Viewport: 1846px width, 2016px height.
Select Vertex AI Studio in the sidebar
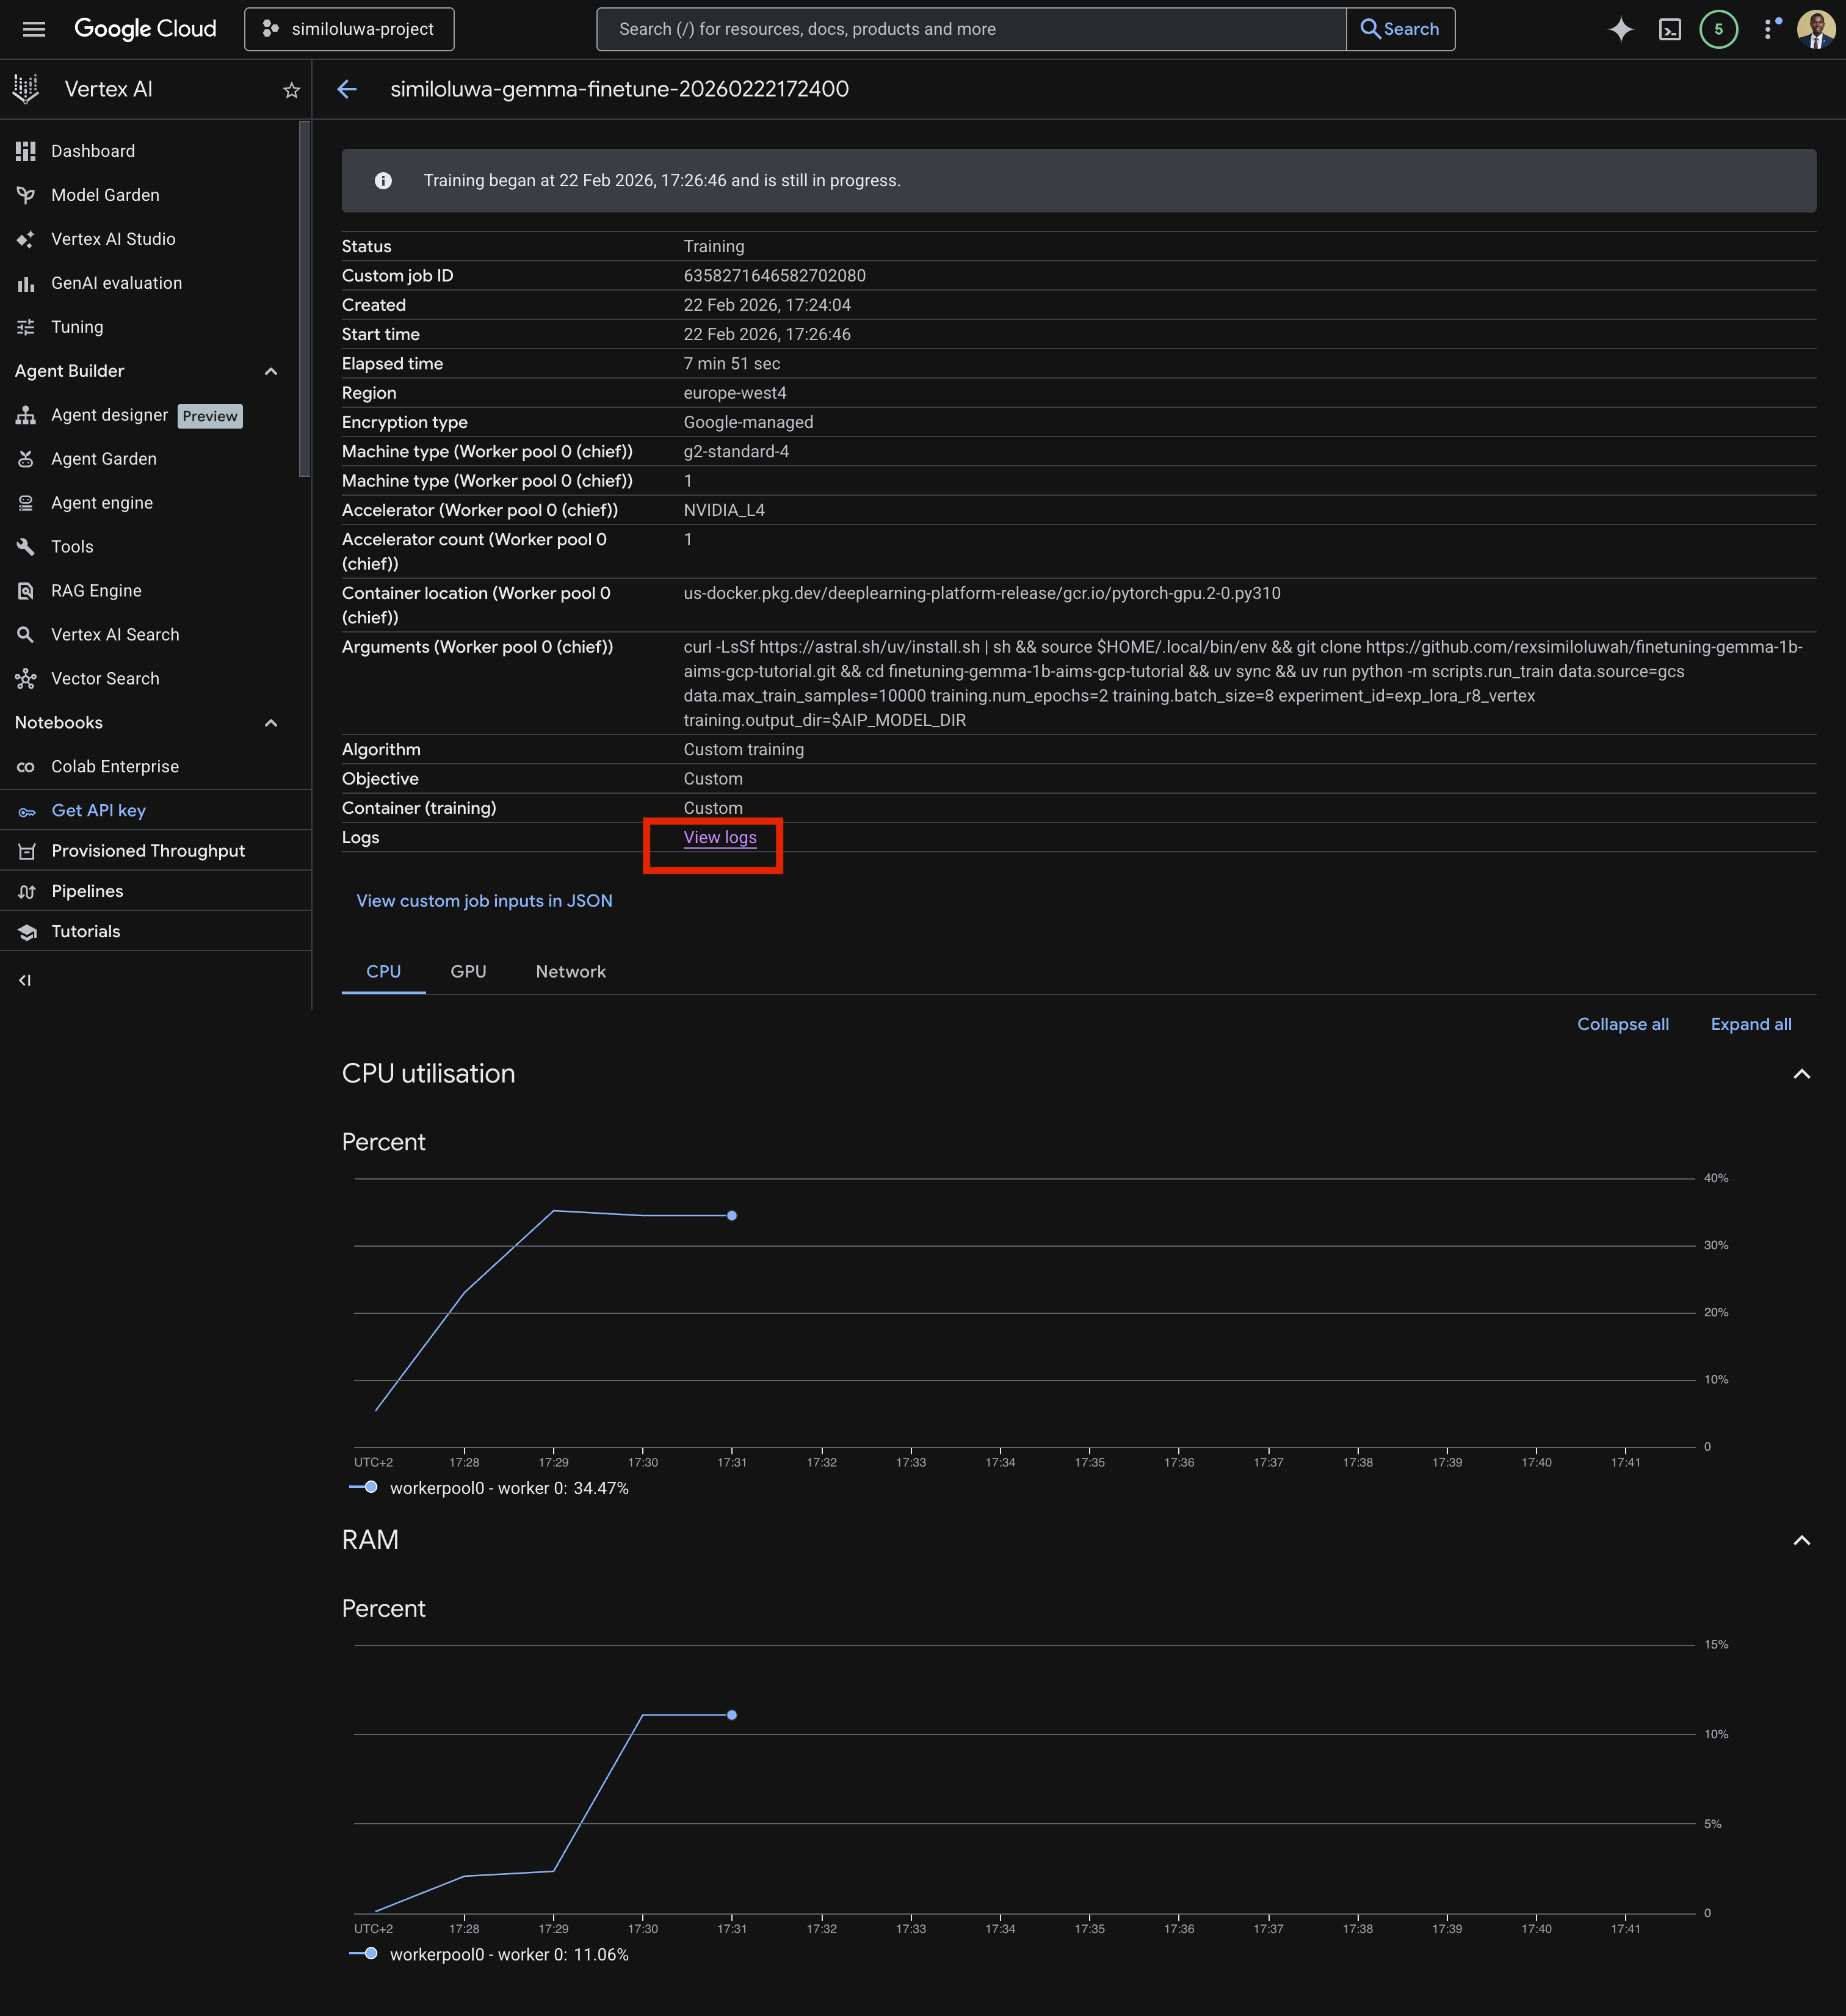tap(112, 238)
